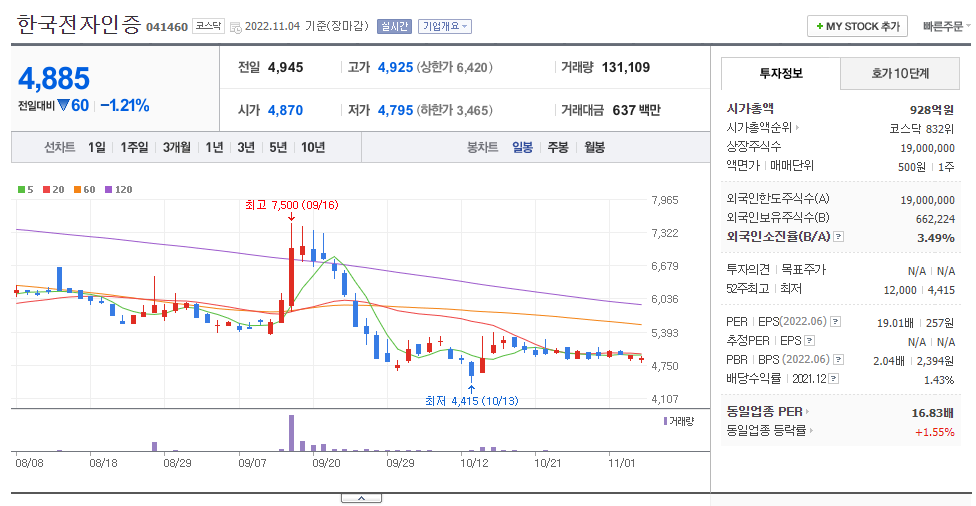Image resolution: width=976 pixels, height=506 pixels.
Task: Open the 빠른주문 dropdown
Action: coord(946,26)
